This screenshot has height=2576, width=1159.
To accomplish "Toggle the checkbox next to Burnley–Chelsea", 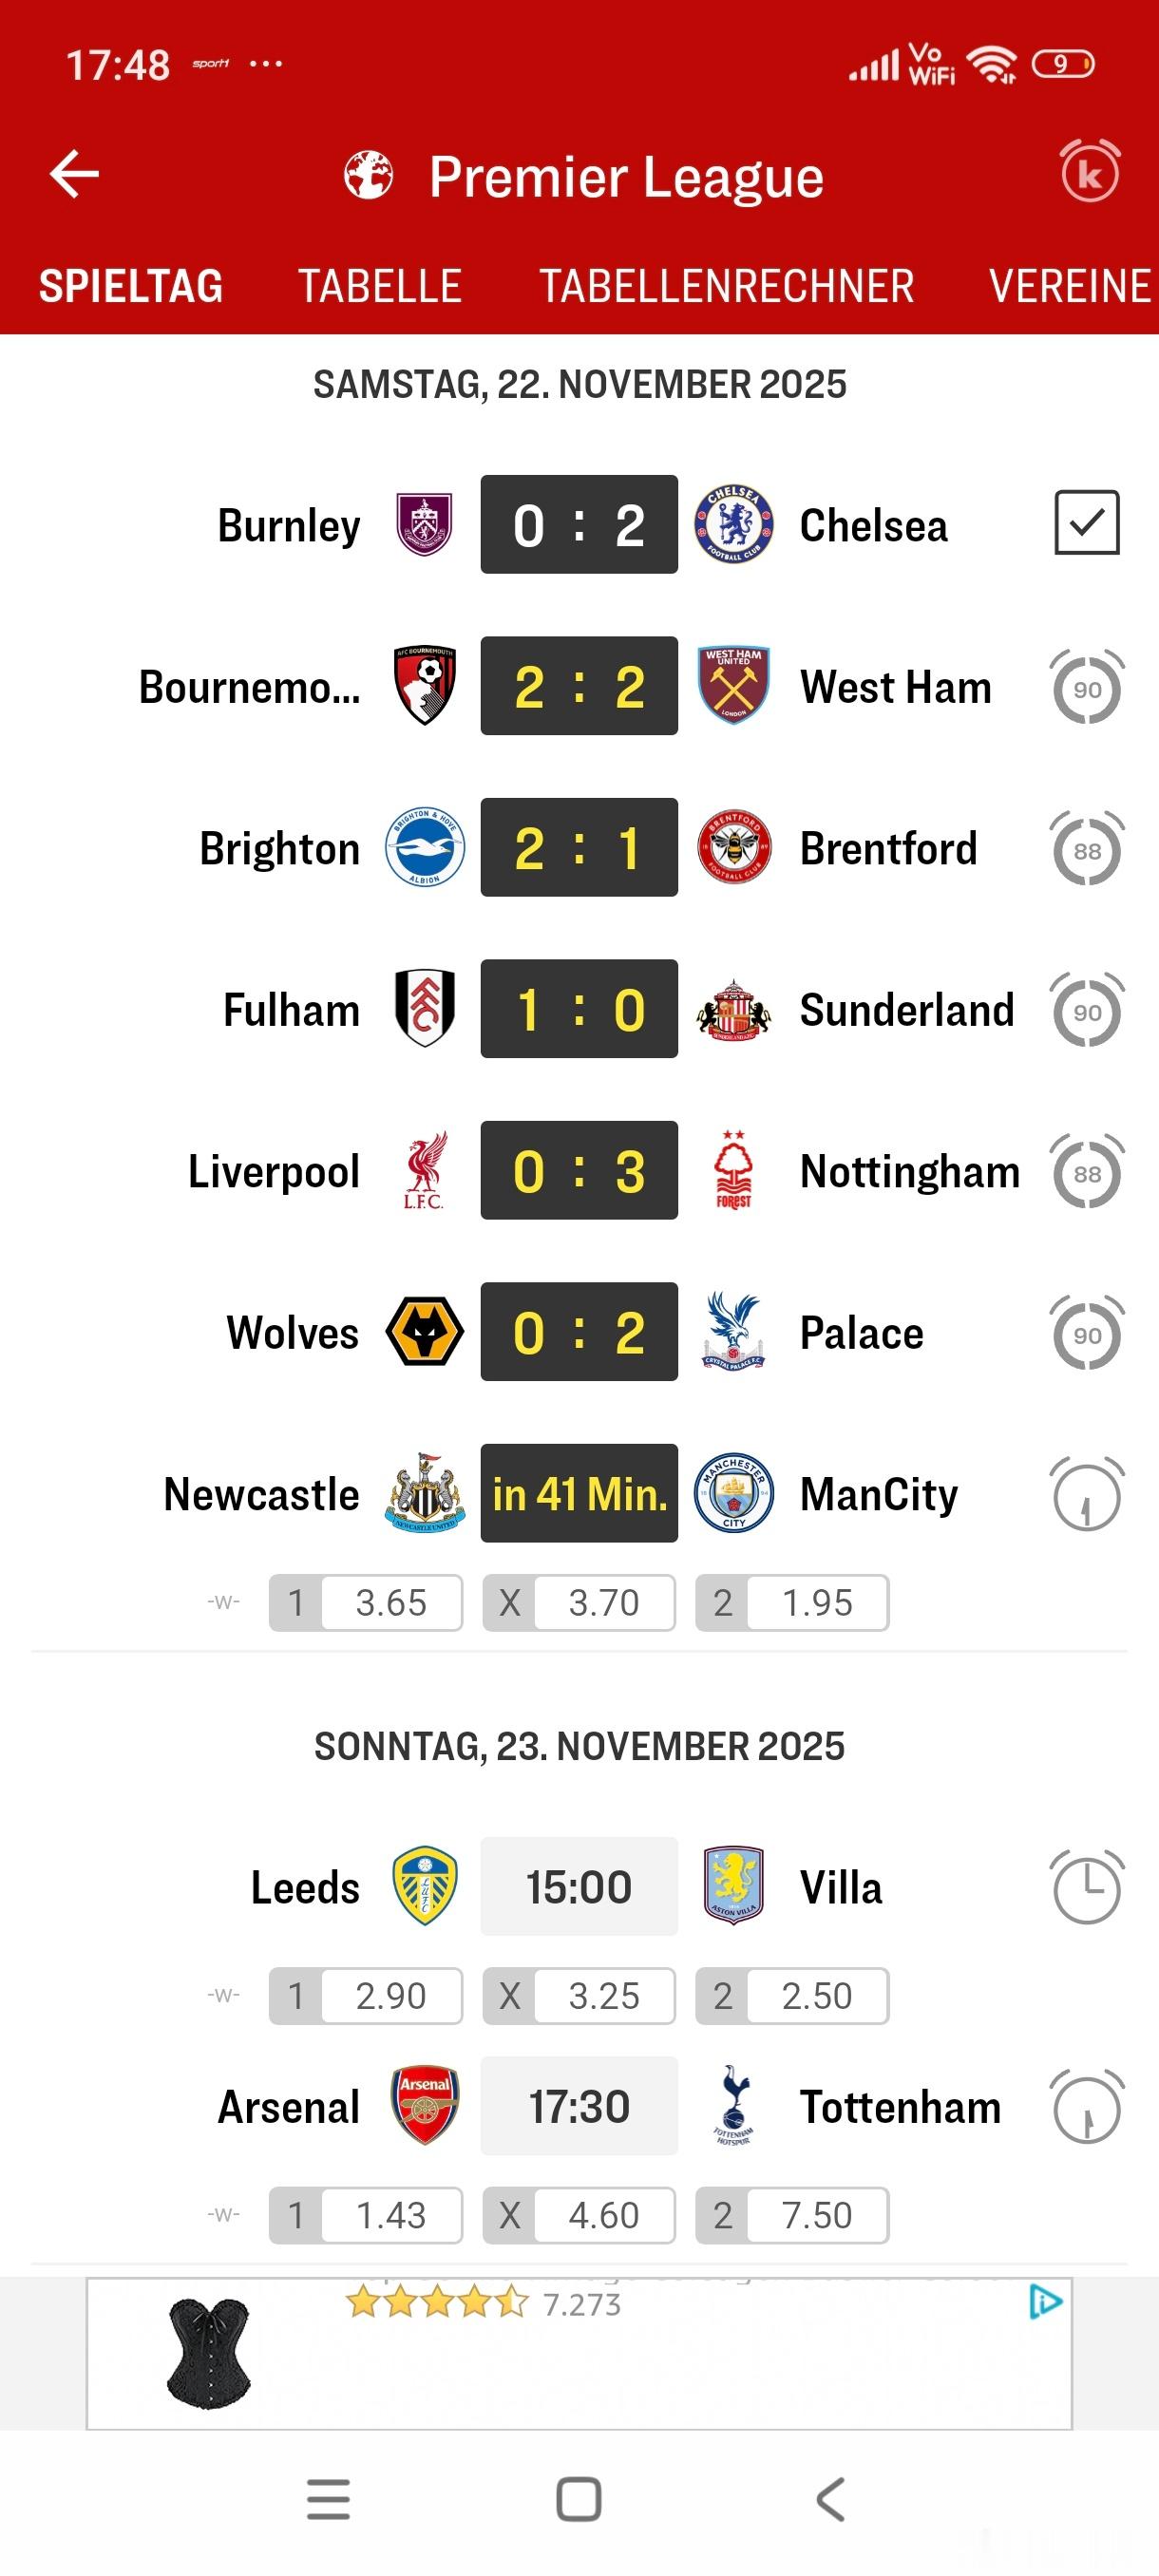I will 1086,522.
